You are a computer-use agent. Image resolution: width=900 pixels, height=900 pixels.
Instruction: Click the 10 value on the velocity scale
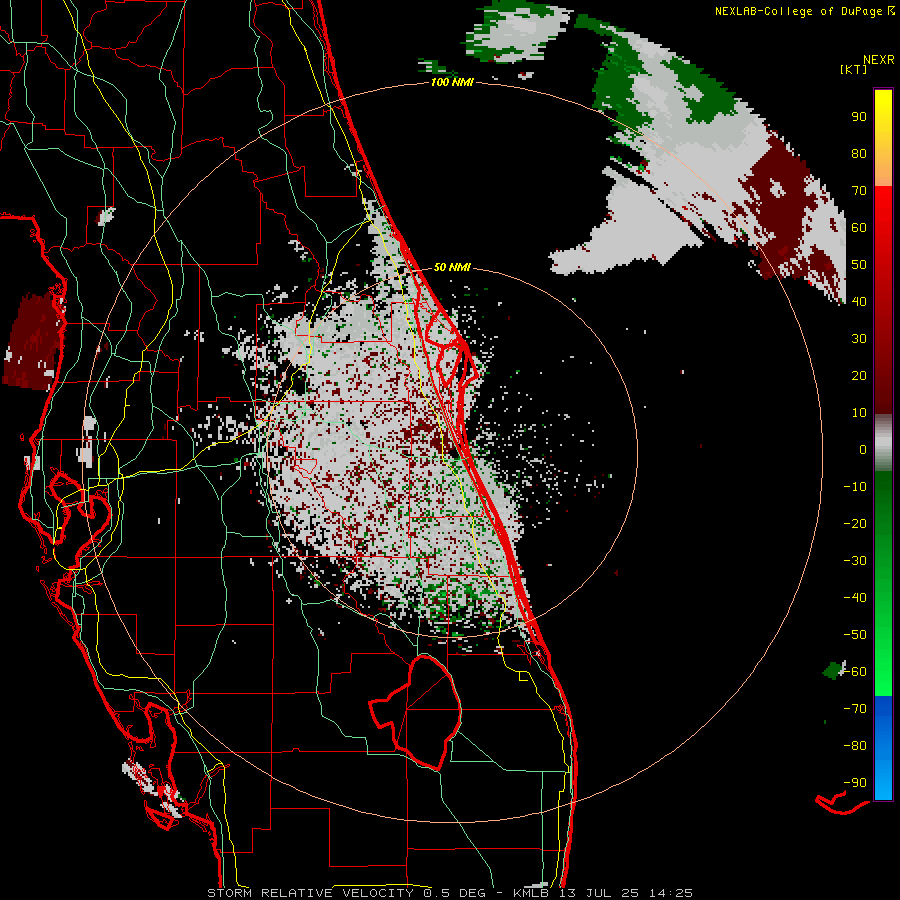click(859, 413)
